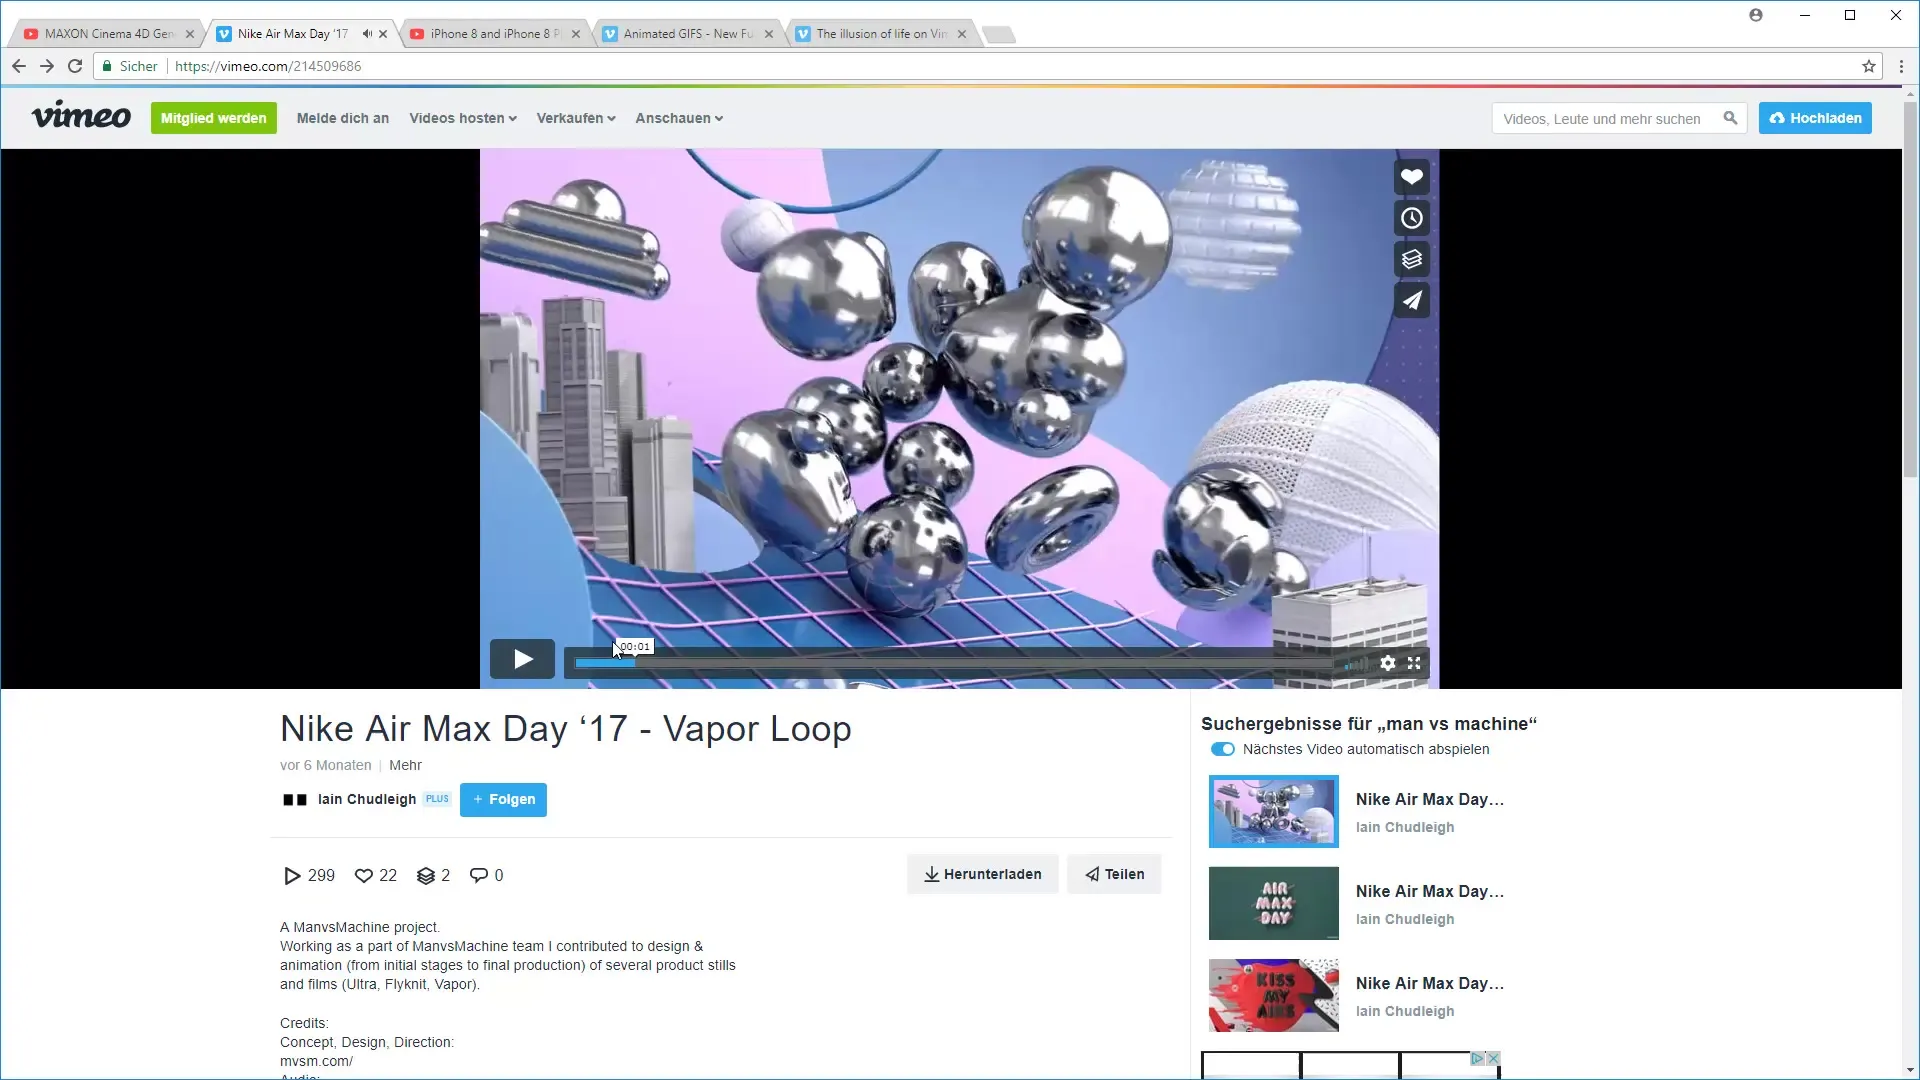Expand the Videos hosten dropdown
1920x1080 pixels.
point(463,118)
